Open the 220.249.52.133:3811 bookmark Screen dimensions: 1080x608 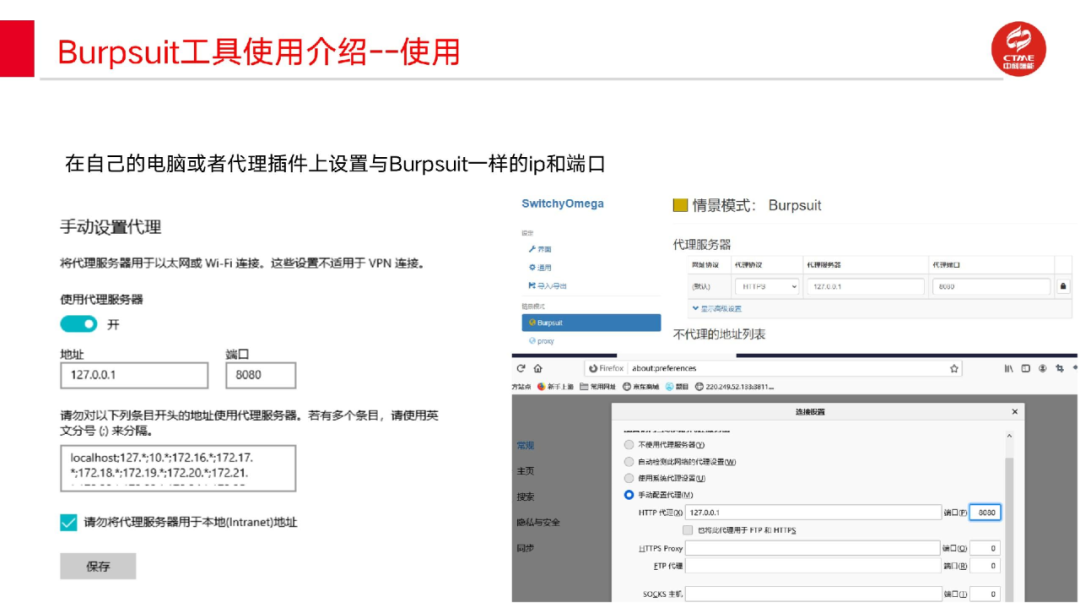click(x=734, y=387)
